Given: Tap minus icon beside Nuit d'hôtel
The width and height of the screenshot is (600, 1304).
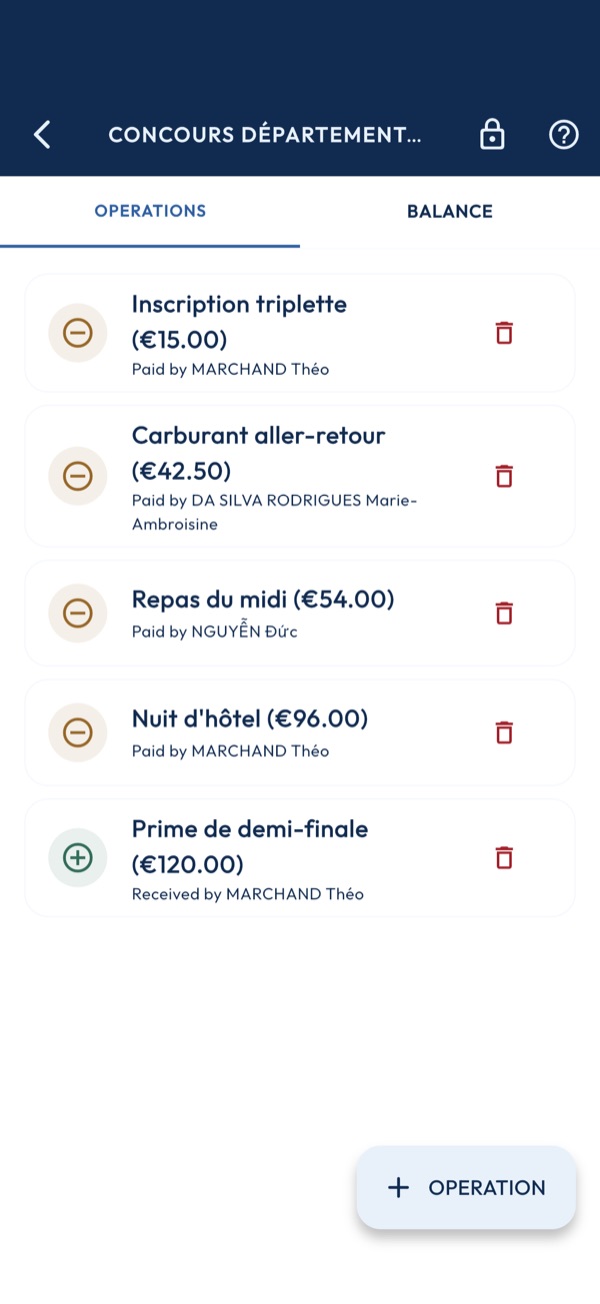Looking at the screenshot, I should (x=78, y=732).
